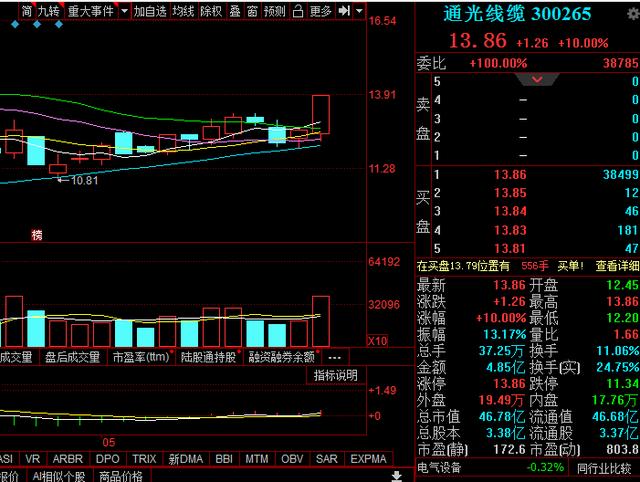Click the stock title 通光线缆 300265
Image resolution: width=640 pixels, height=482 pixels.
(517, 14)
